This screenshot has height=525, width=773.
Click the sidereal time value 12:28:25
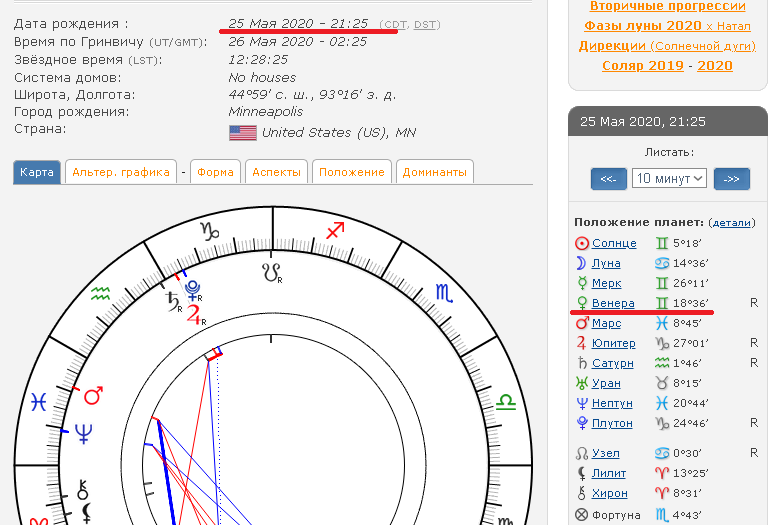(258, 60)
